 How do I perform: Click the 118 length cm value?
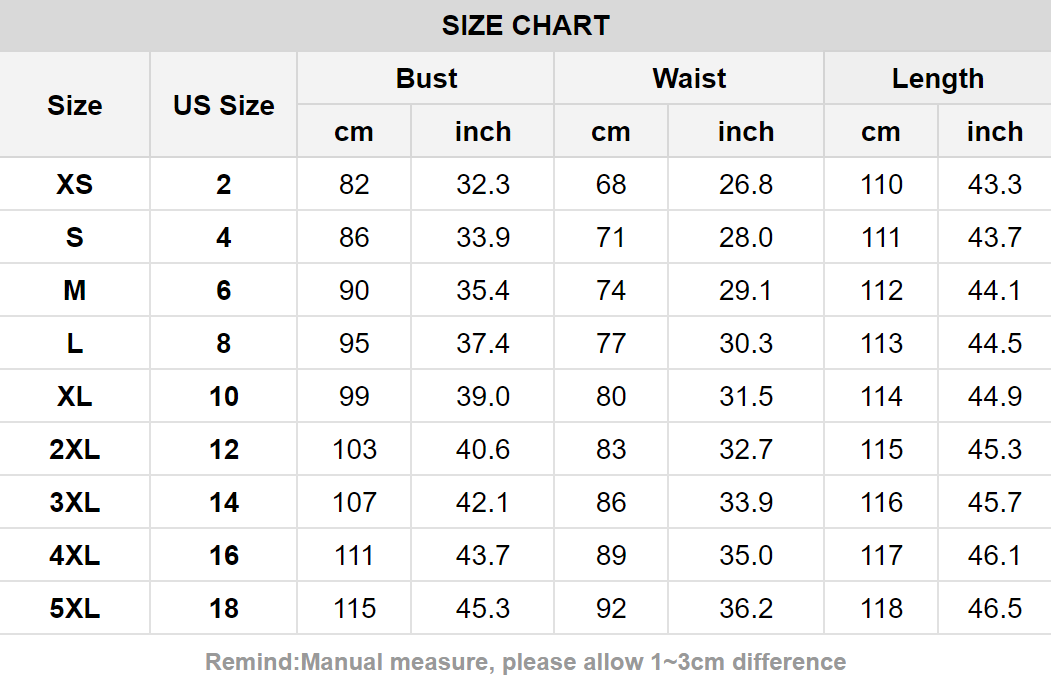point(881,609)
